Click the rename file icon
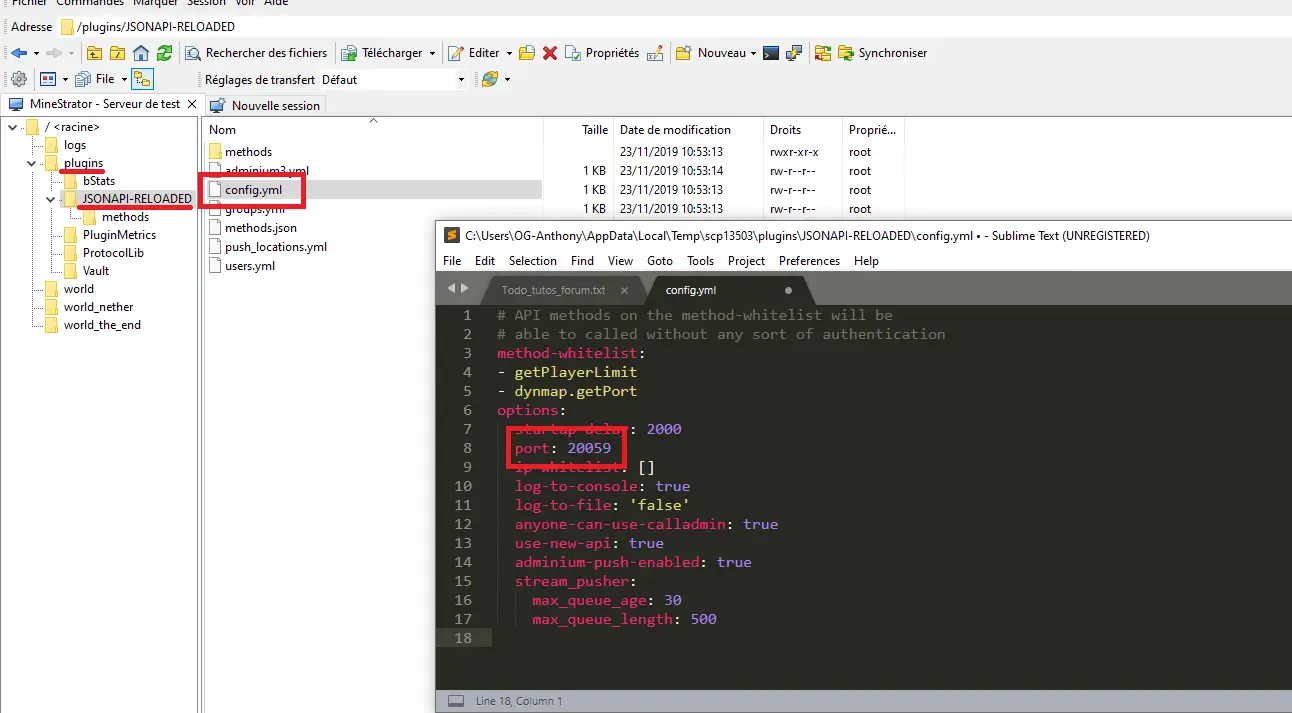This screenshot has width=1292, height=713. (655, 53)
